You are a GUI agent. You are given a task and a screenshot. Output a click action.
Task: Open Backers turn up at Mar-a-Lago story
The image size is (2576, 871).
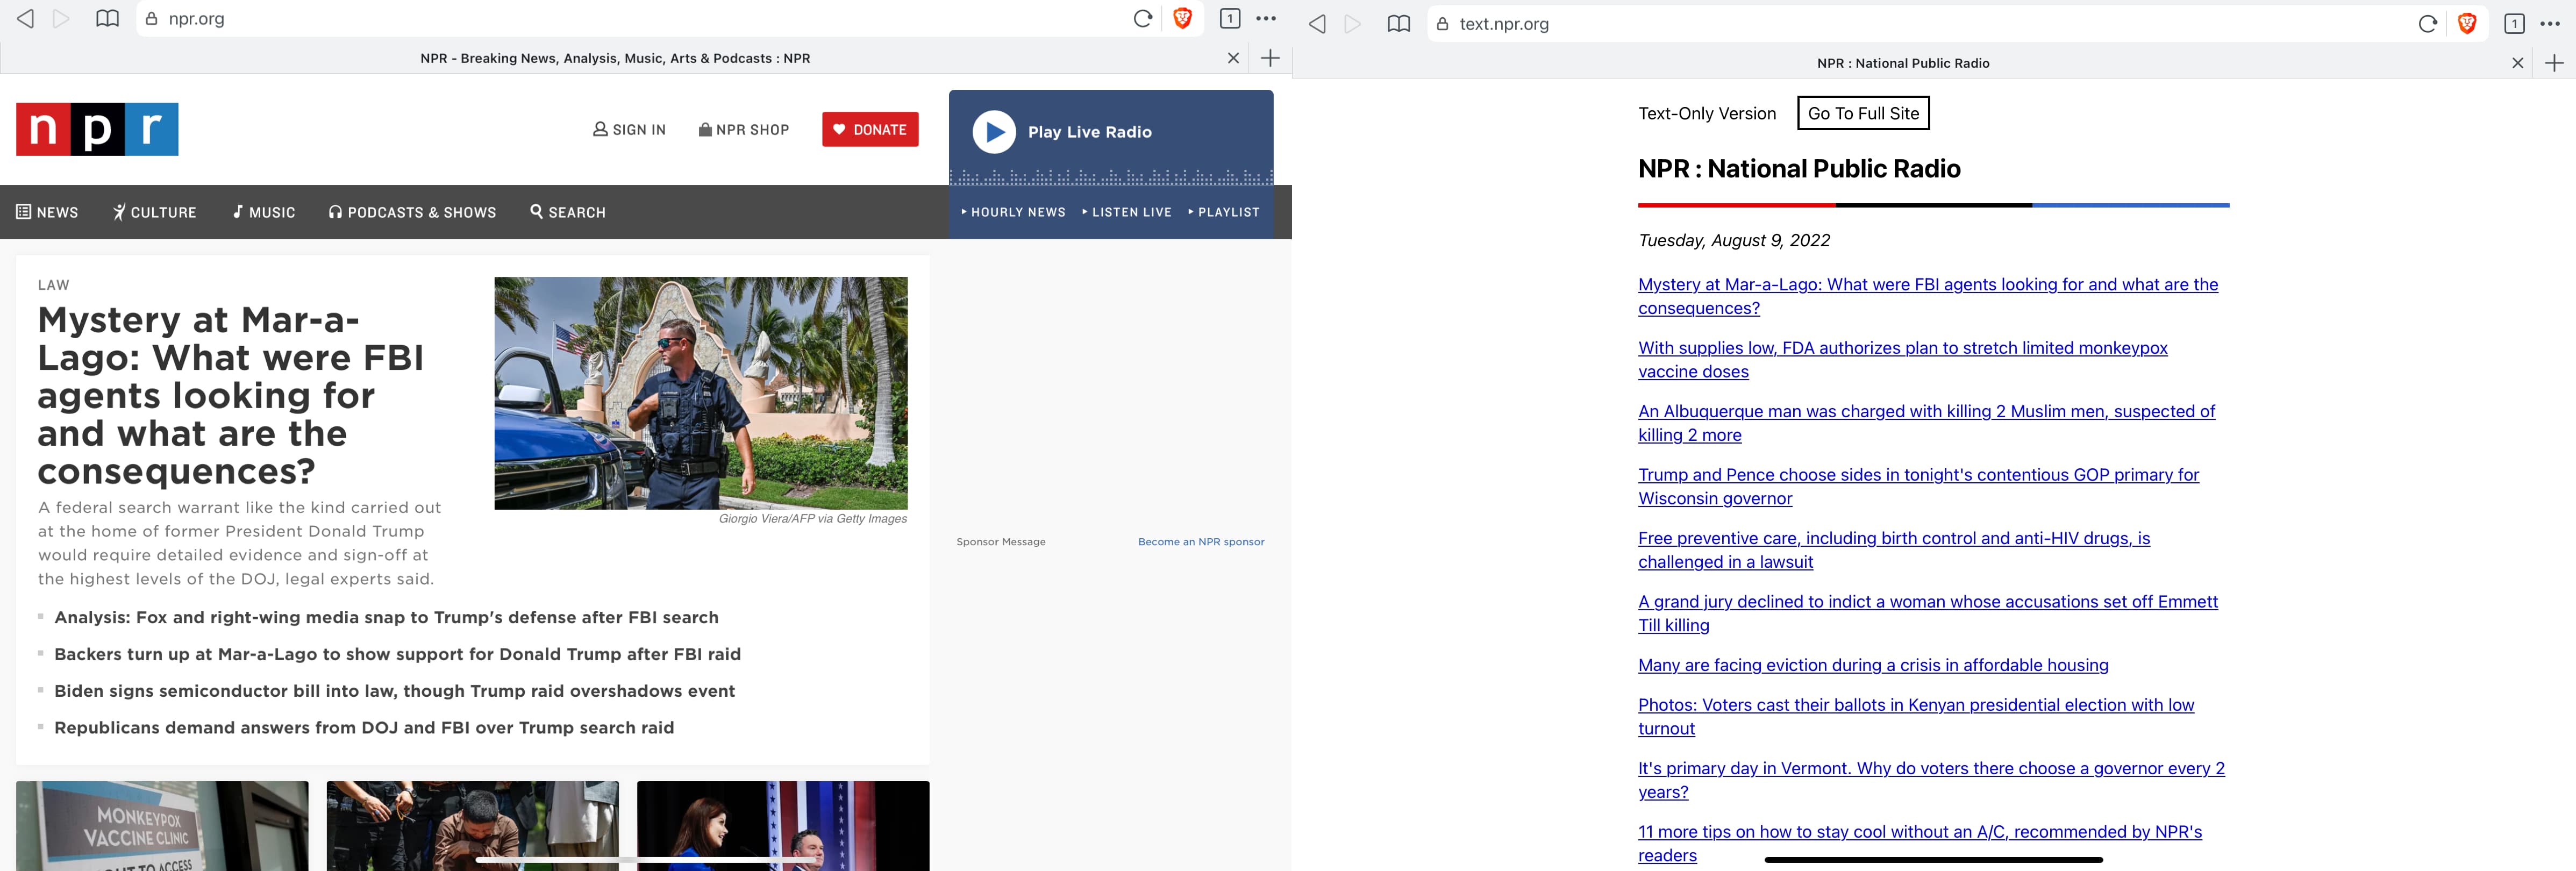click(x=397, y=654)
